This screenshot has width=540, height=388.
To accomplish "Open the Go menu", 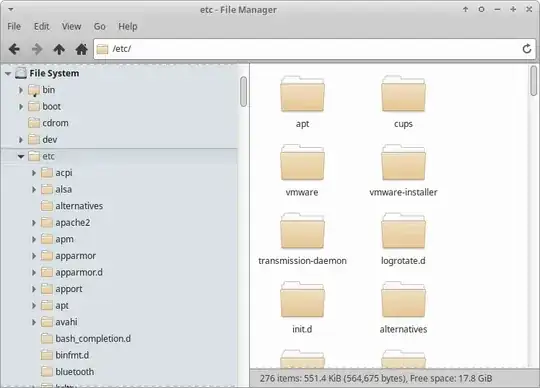I will click(x=100, y=27).
